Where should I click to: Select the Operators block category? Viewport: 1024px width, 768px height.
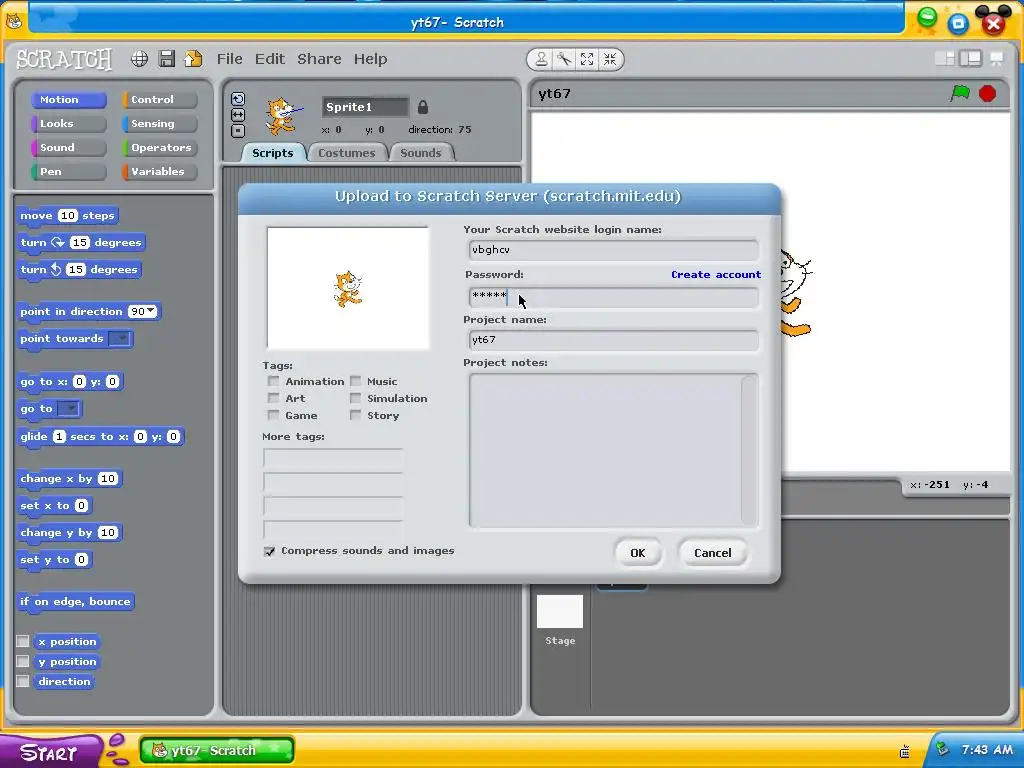[159, 148]
